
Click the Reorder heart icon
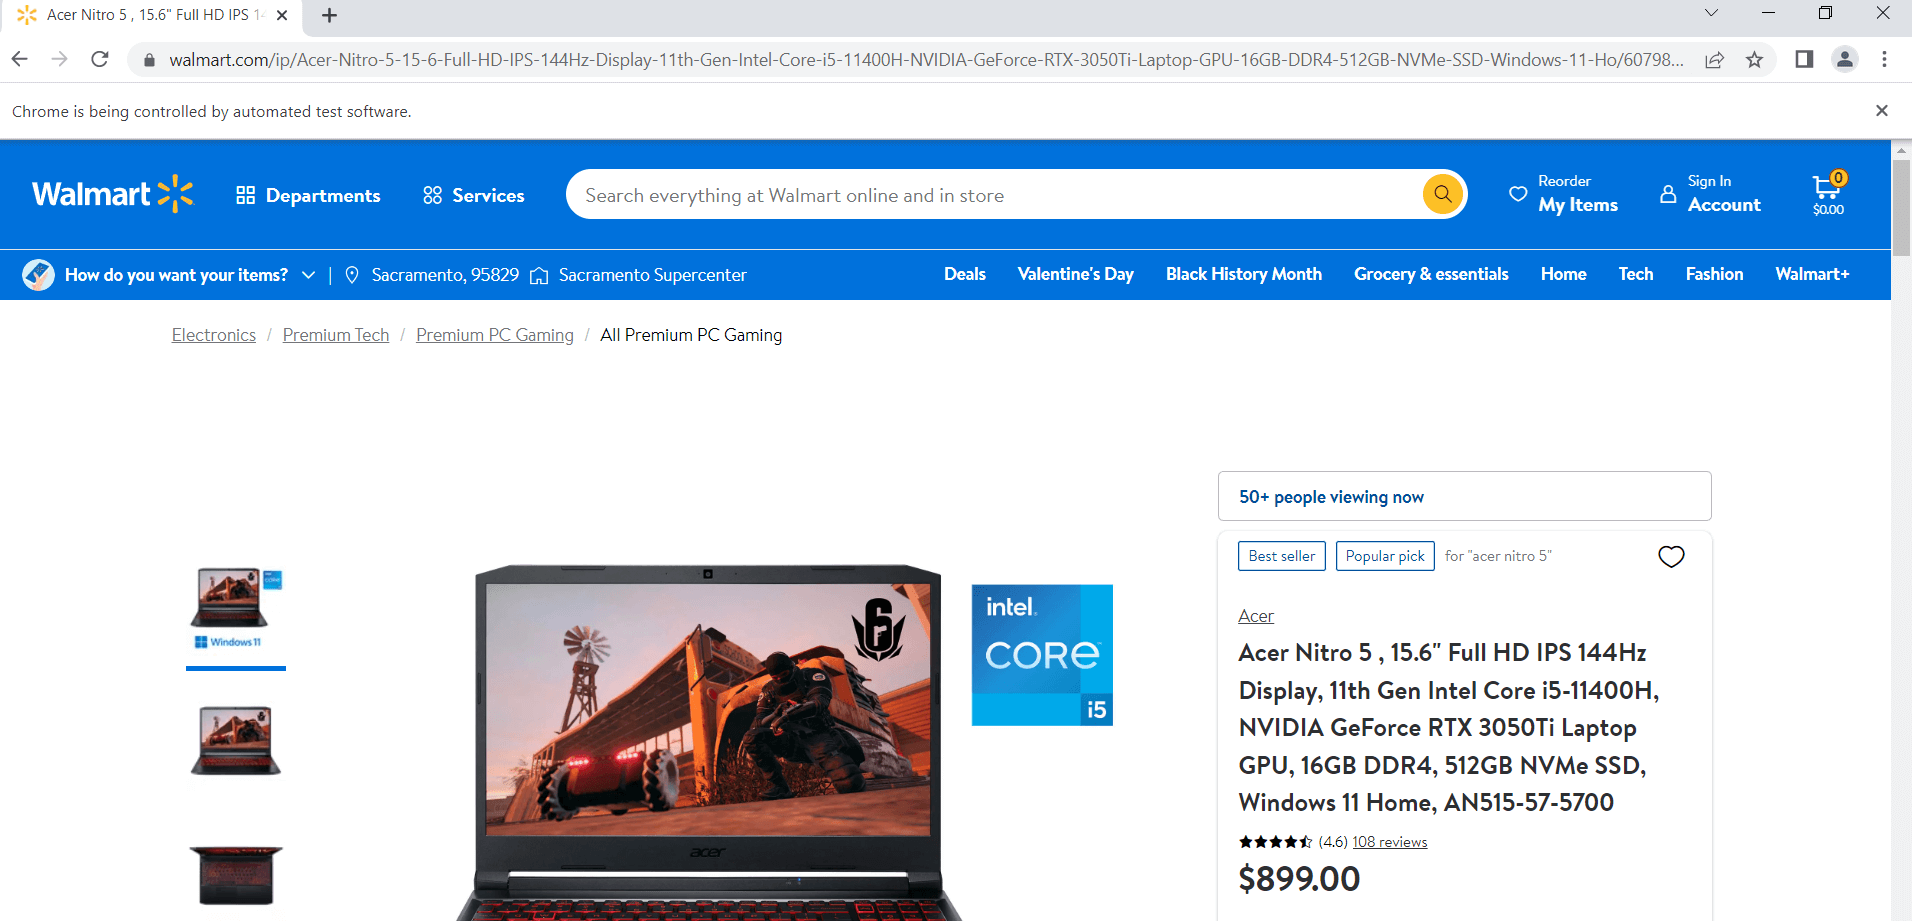(x=1518, y=194)
